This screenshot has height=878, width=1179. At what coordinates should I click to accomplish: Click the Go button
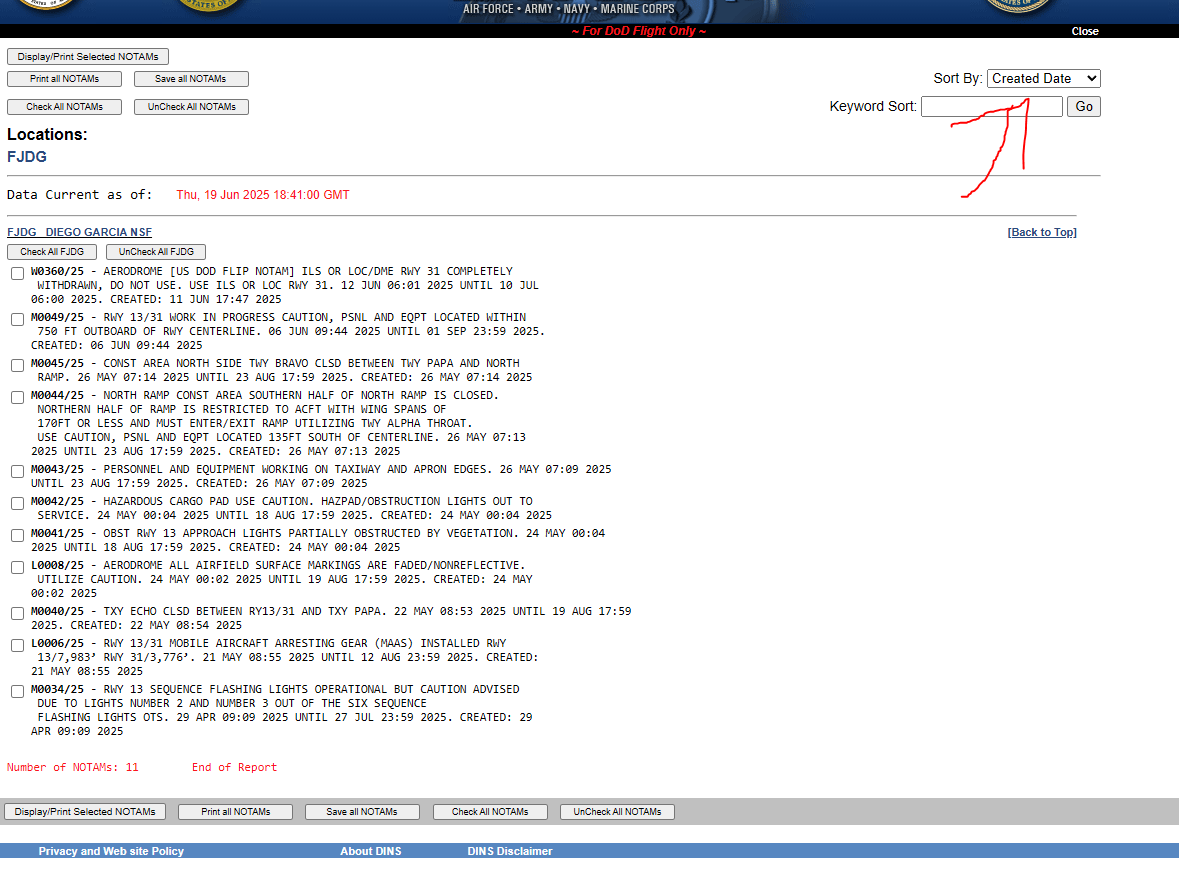1084,107
